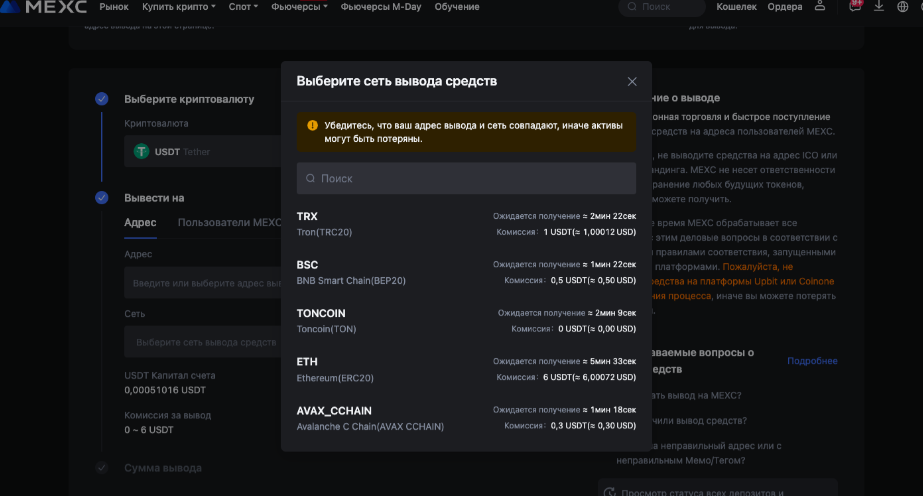Click the withdrawal address input field
This screenshot has height=496, width=923.
(203, 283)
